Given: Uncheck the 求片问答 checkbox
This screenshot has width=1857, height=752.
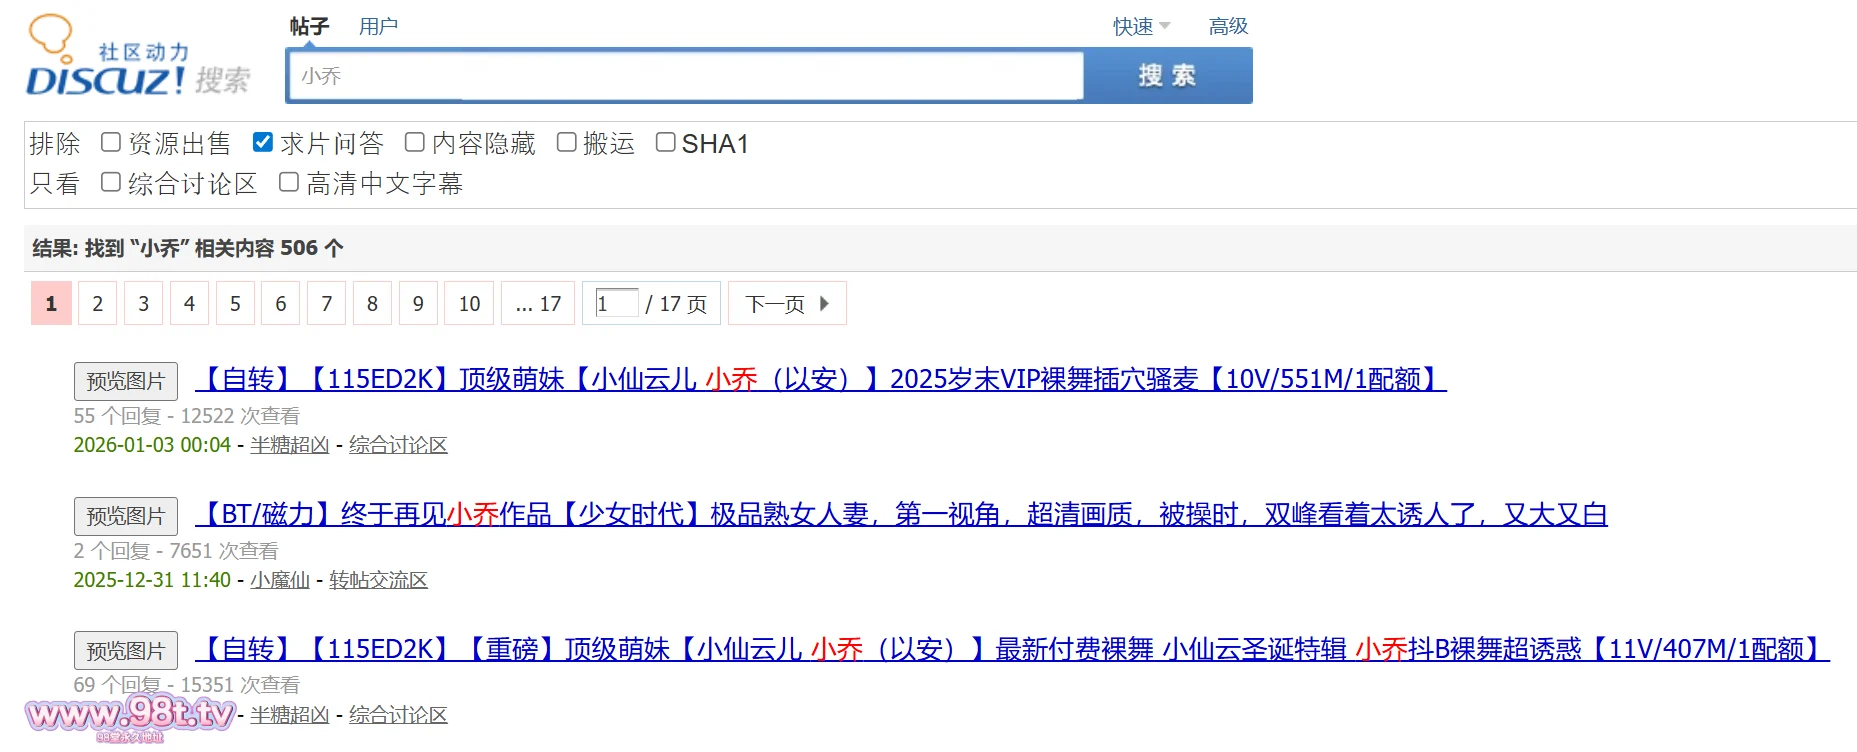Looking at the screenshot, I should click(x=263, y=143).
